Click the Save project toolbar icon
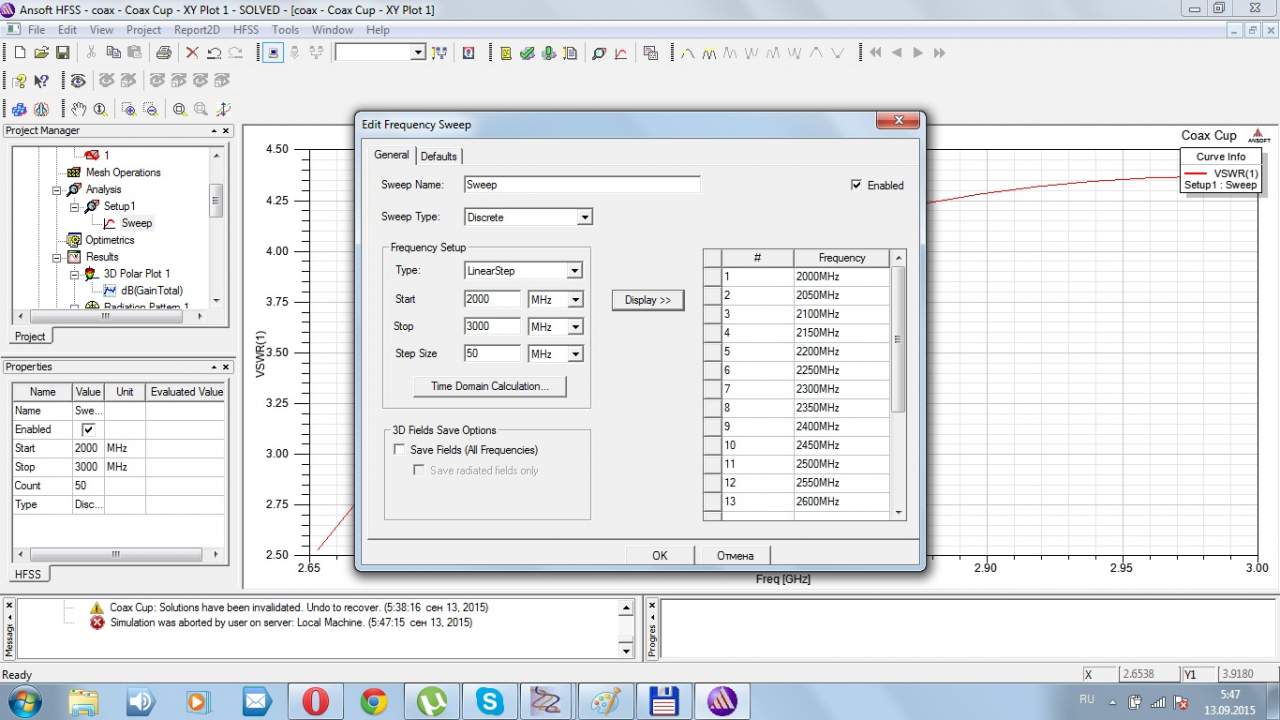1280x720 pixels. click(62, 53)
